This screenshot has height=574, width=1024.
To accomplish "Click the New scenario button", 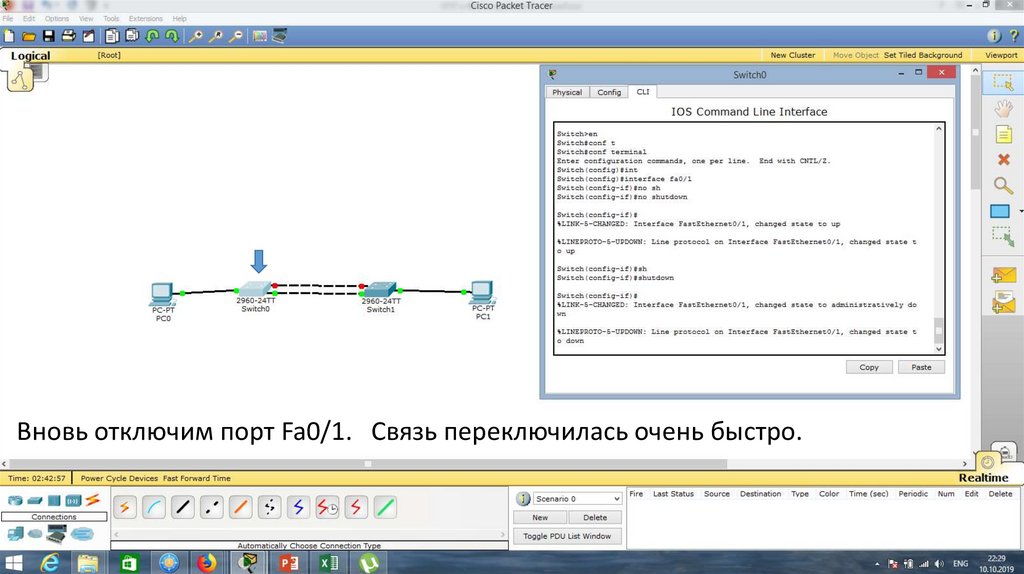I will (540, 517).
